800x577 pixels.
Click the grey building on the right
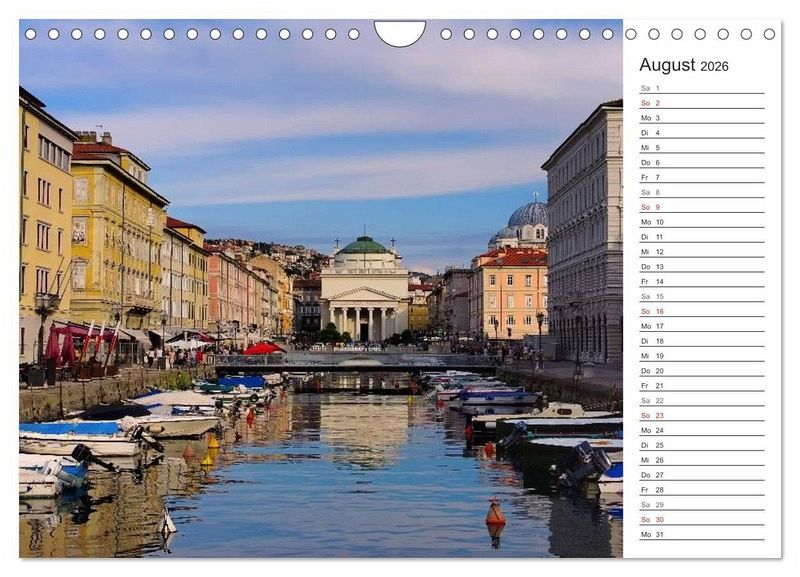click(x=585, y=240)
